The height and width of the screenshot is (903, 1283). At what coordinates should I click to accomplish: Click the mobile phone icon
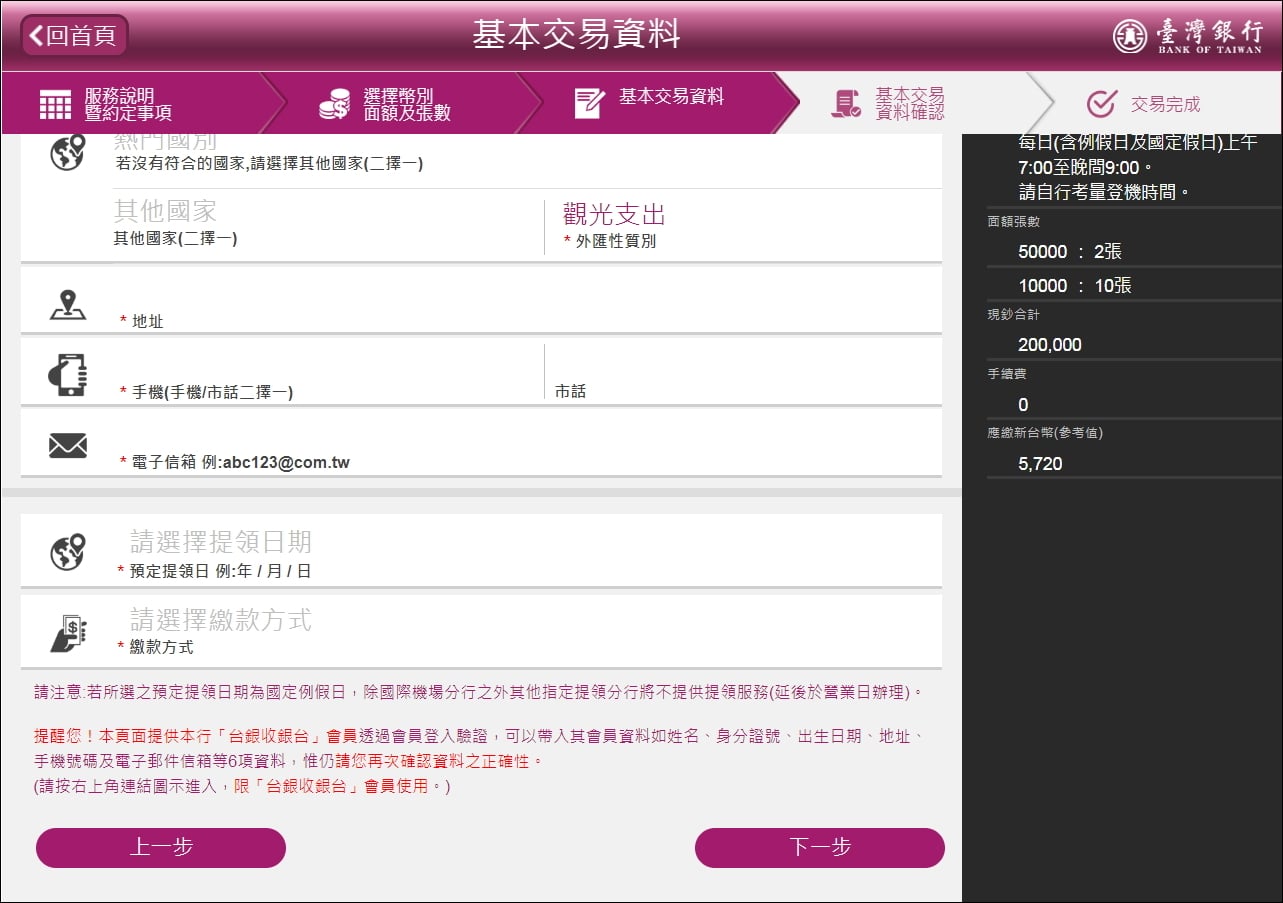tap(68, 375)
